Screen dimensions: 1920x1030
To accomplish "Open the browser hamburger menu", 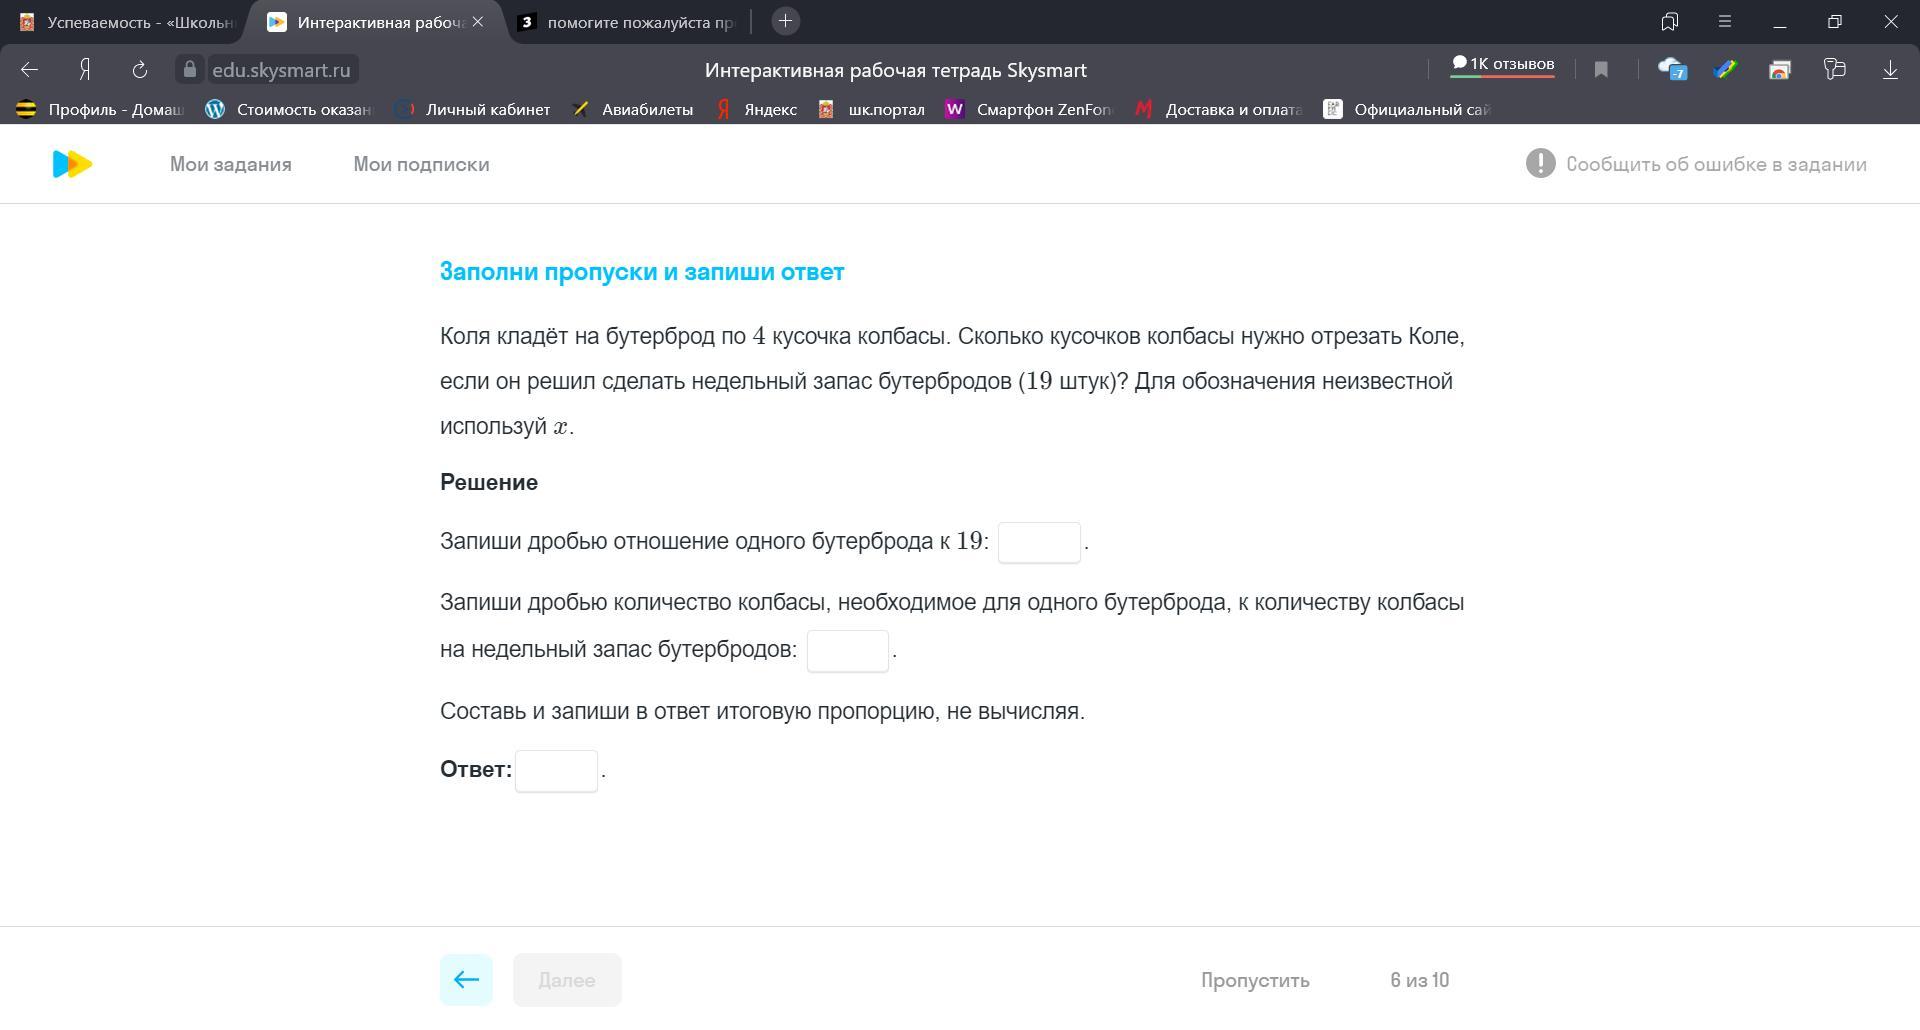I will click(1725, 21).
